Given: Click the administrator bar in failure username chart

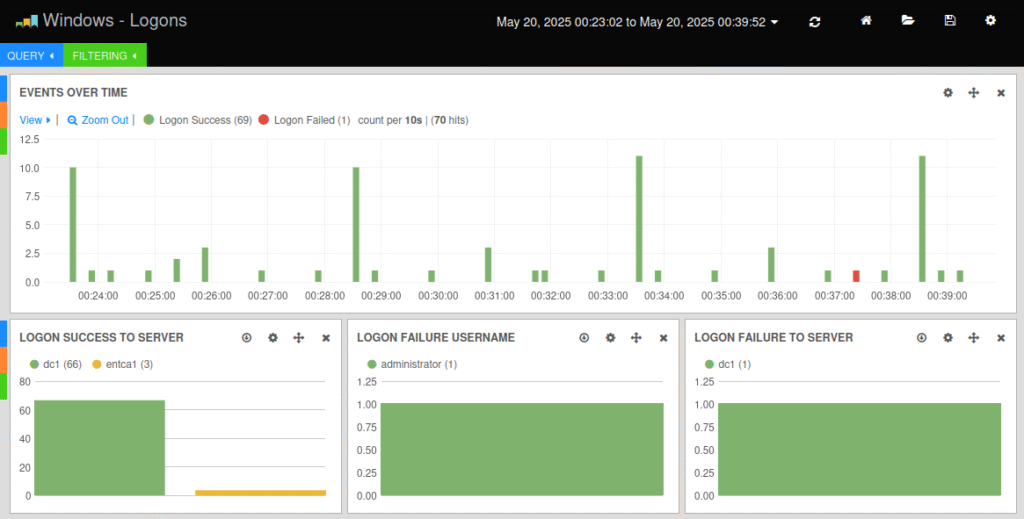Looking at the screenshot, I should 522,449.
